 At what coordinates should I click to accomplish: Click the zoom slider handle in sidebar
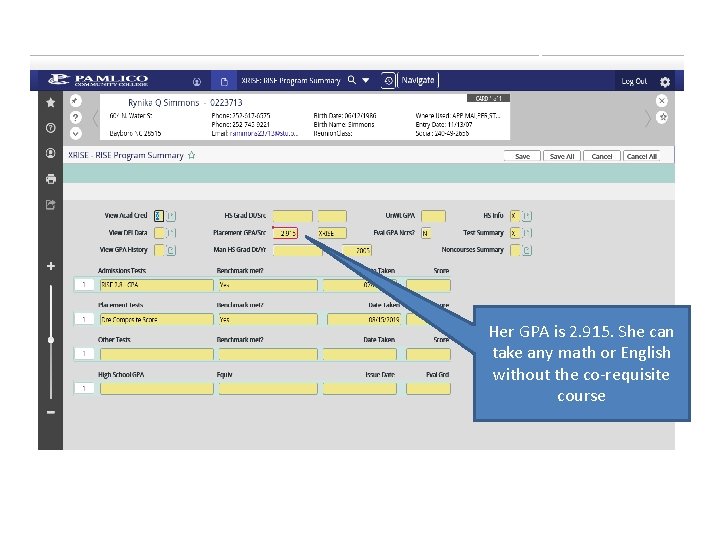(x=51, y=340)
